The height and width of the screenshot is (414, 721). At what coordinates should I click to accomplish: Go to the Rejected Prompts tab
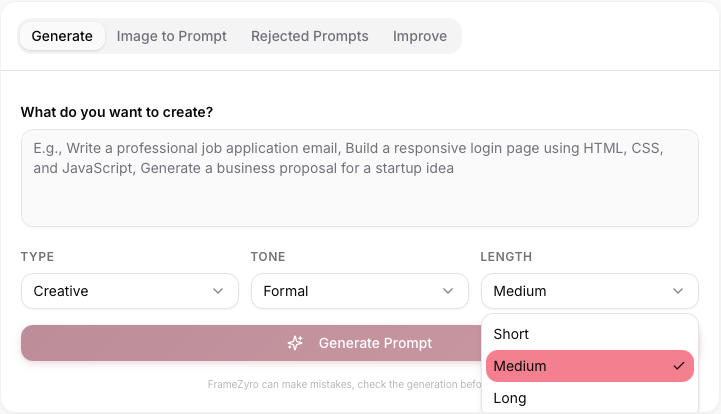309,36
